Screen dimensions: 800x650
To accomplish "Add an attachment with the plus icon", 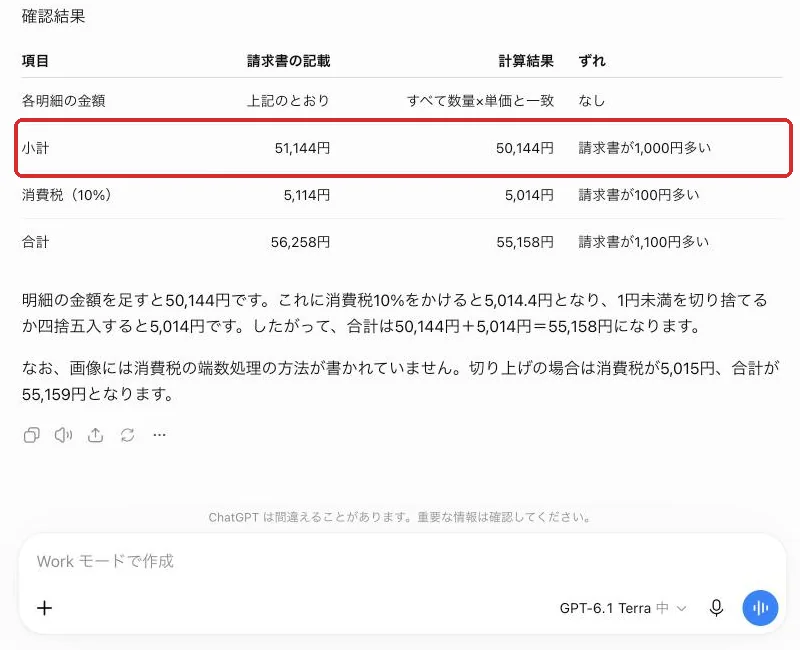I will coord(44,608).
